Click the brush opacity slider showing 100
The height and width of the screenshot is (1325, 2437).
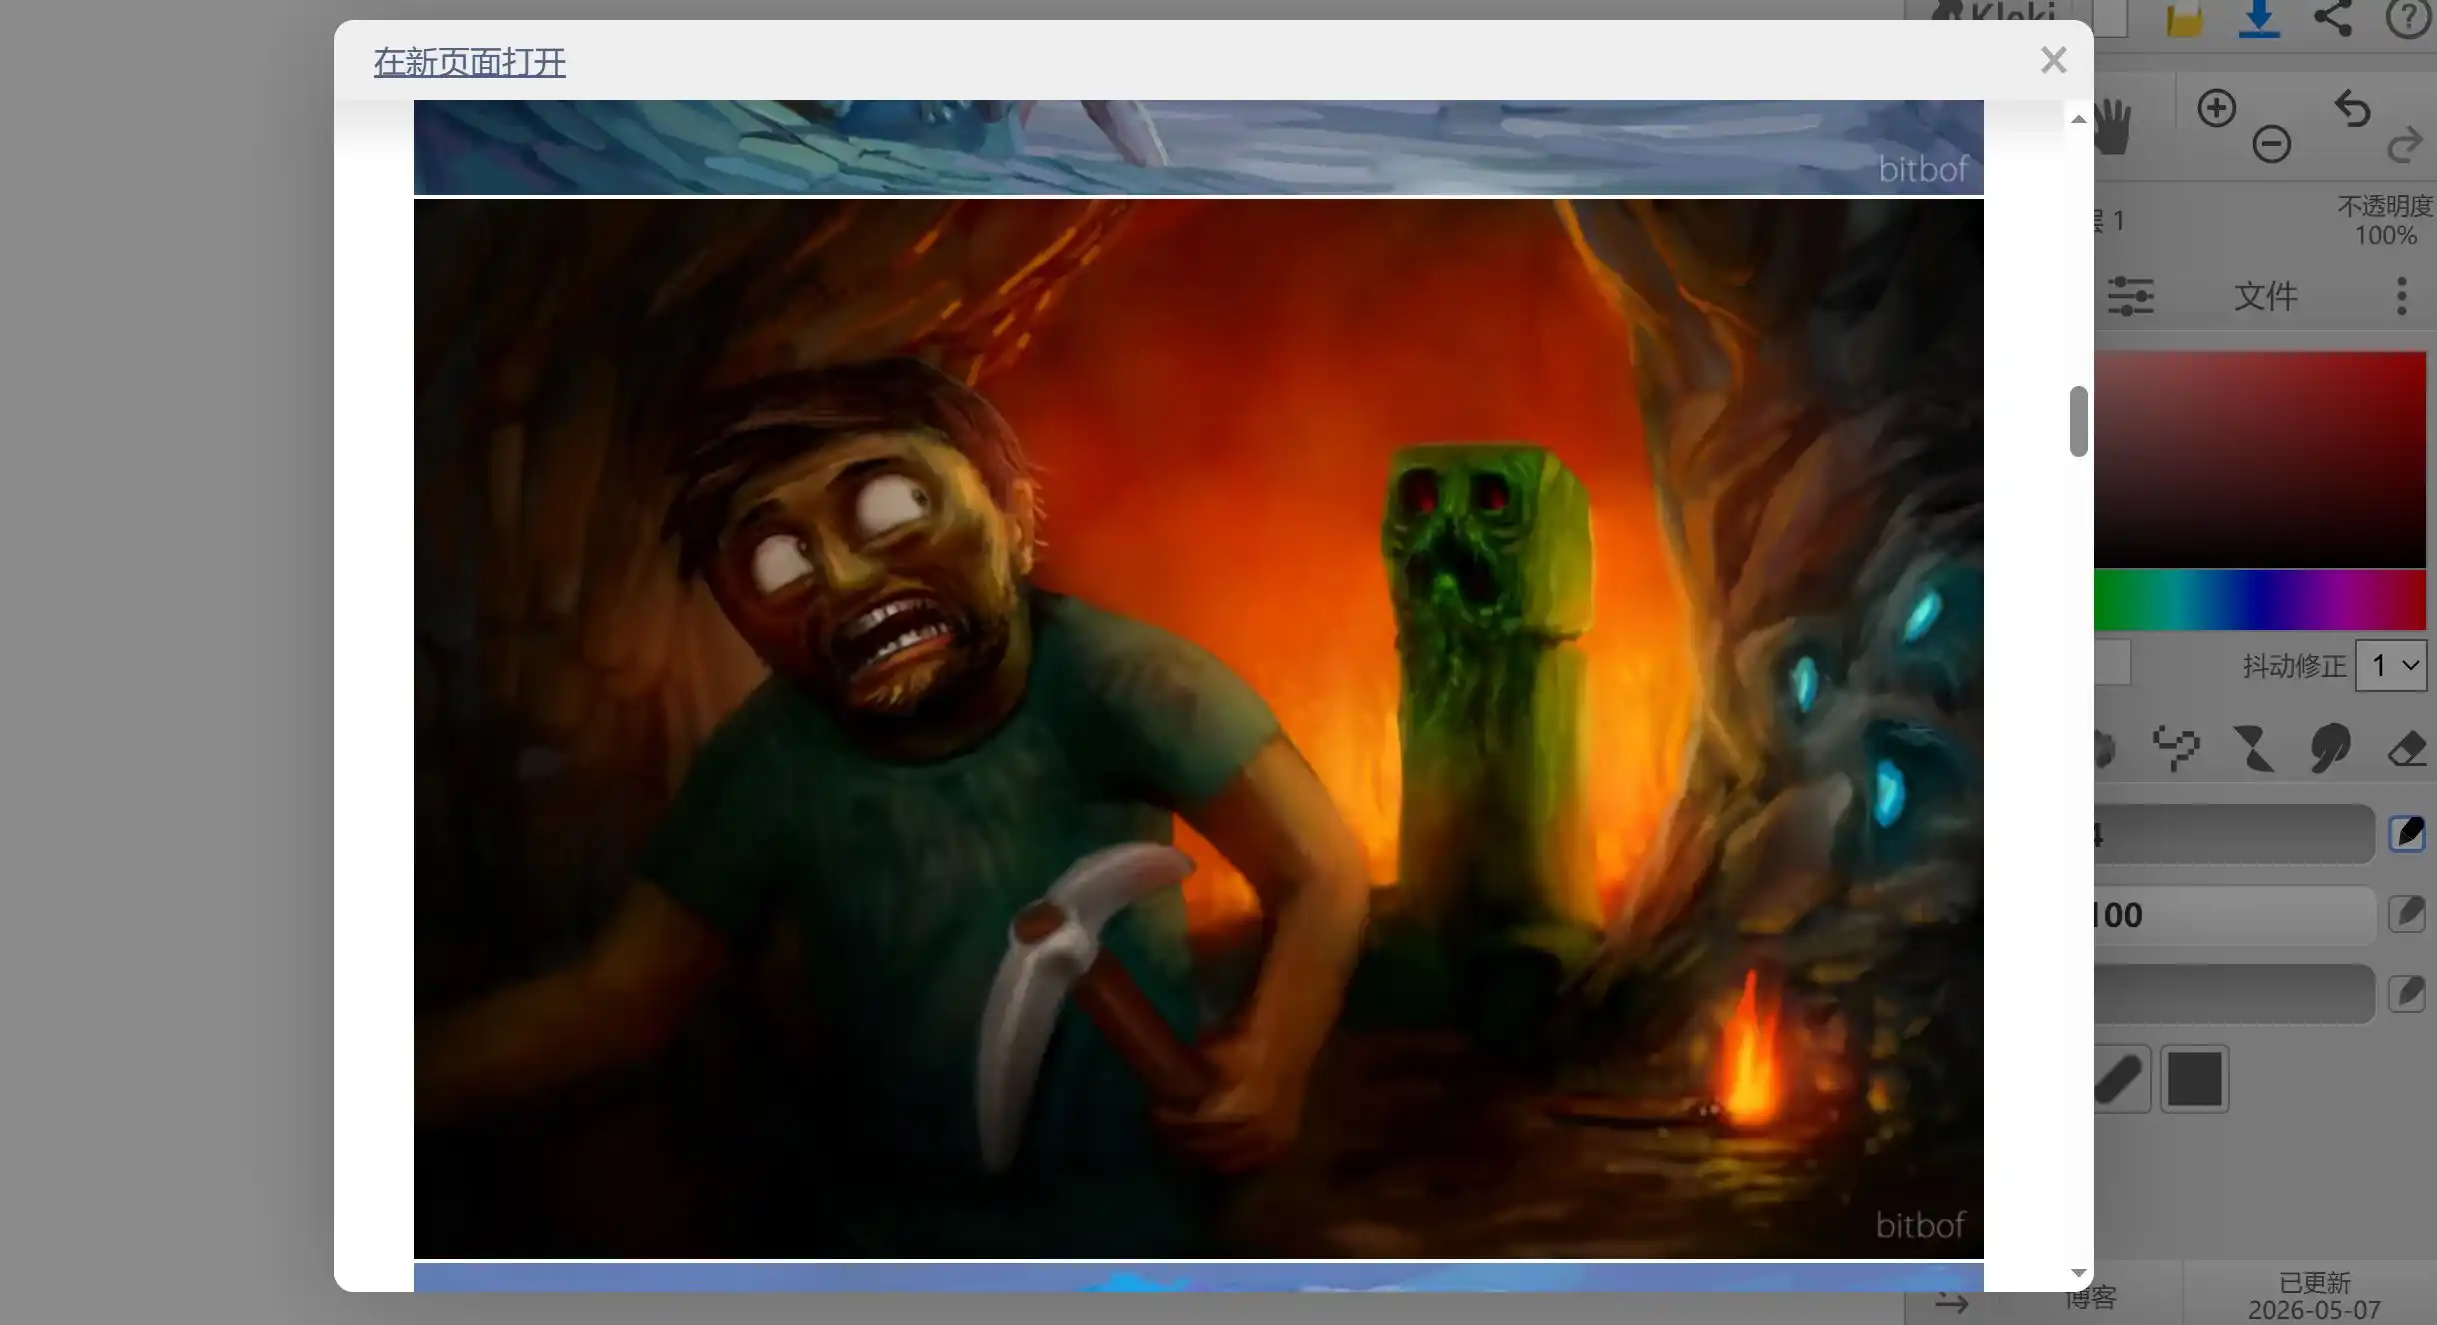(x=2233, y=914)
